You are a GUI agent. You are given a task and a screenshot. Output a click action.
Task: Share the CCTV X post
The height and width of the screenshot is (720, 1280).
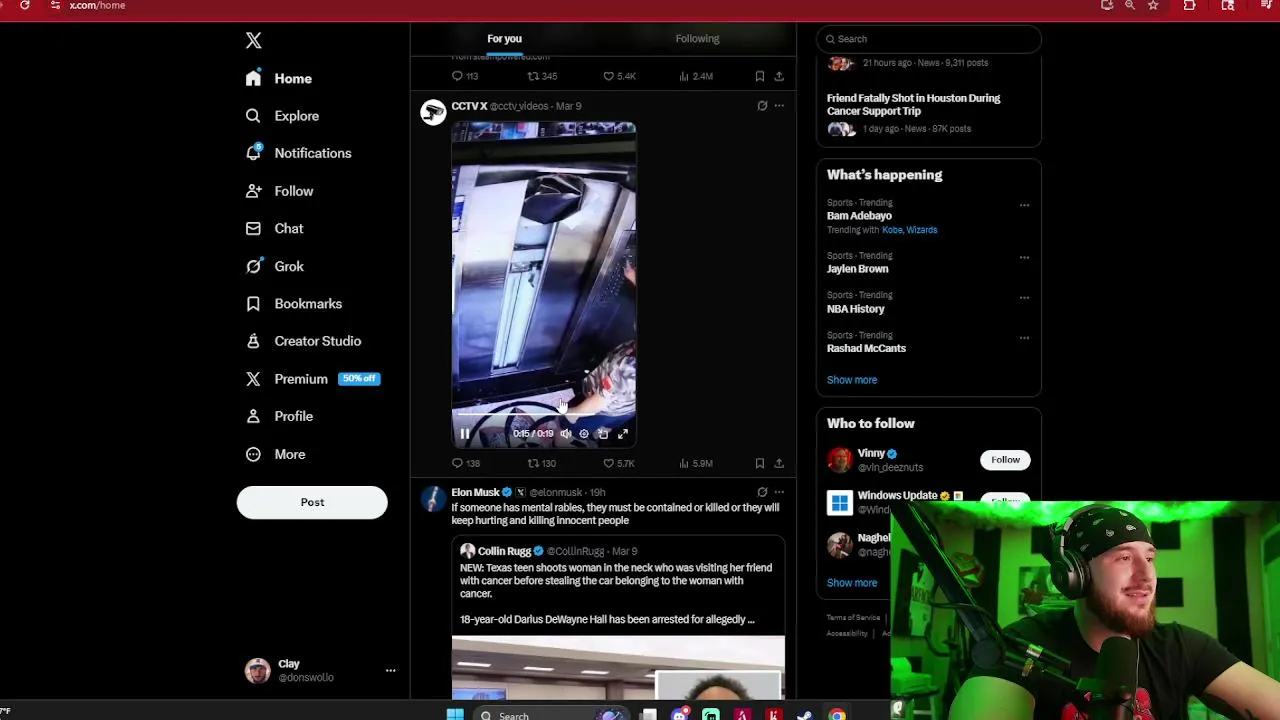[x=779, y=463]
